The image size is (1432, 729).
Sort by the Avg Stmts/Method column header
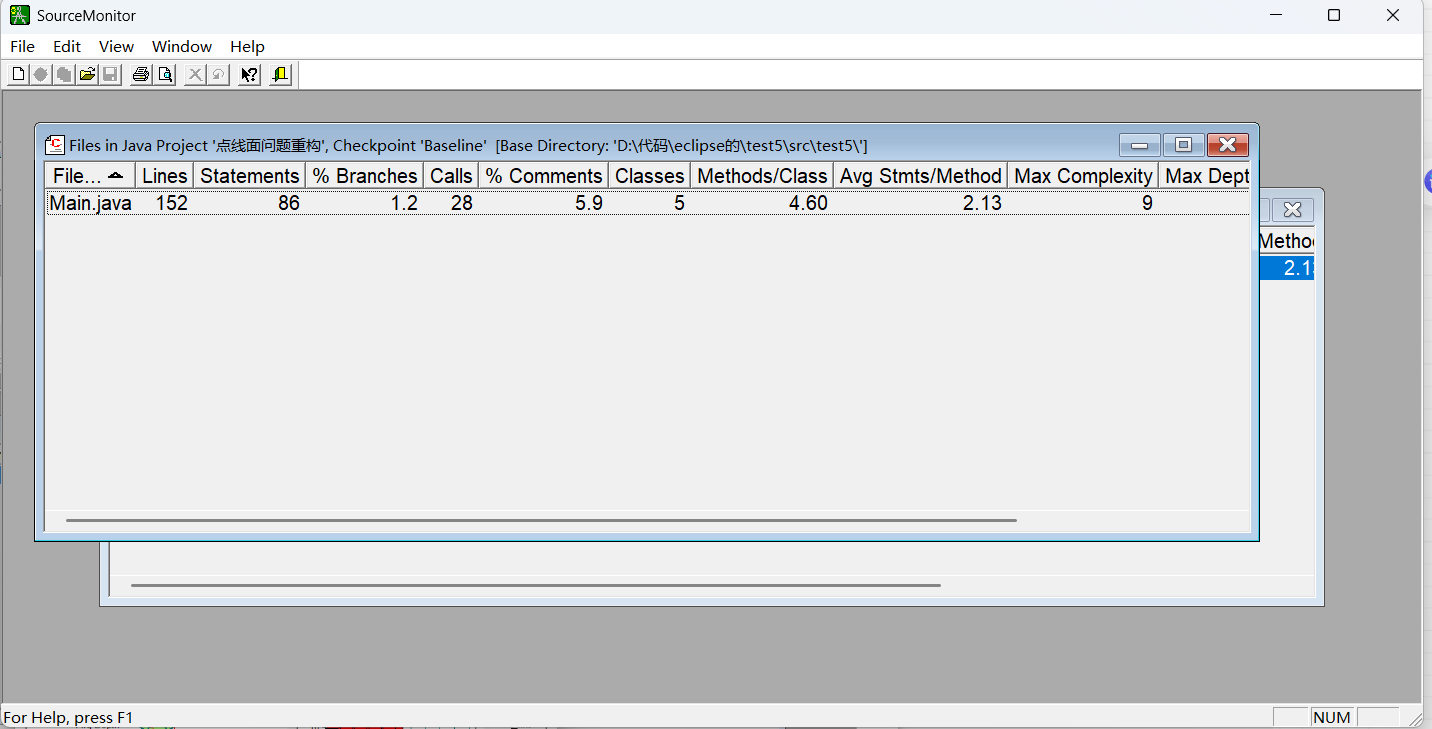click(x=921, y=176)
